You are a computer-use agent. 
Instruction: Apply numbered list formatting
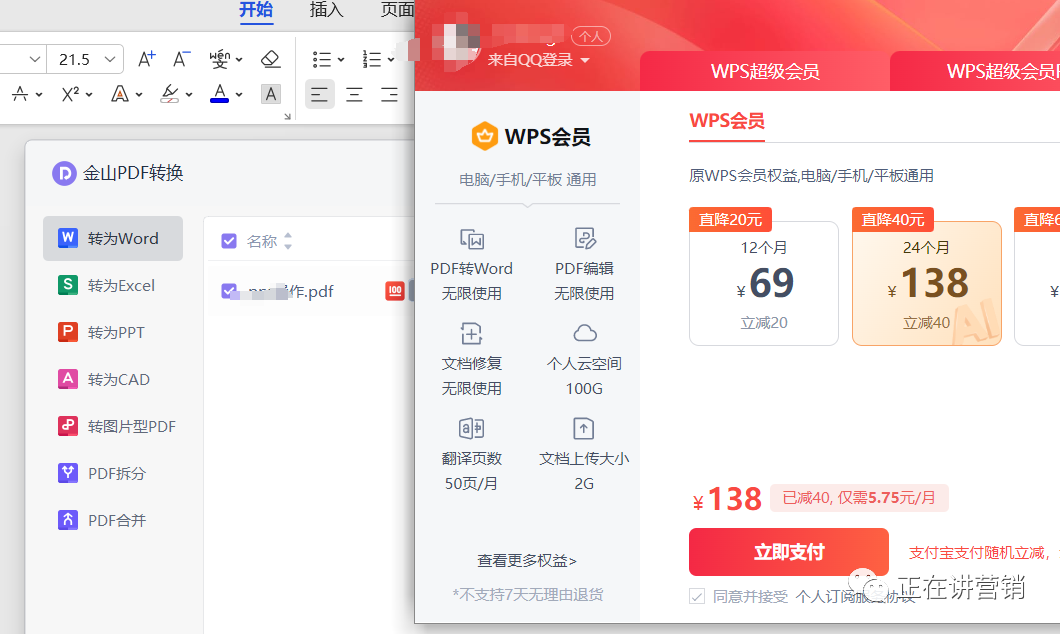click(371, 59)
